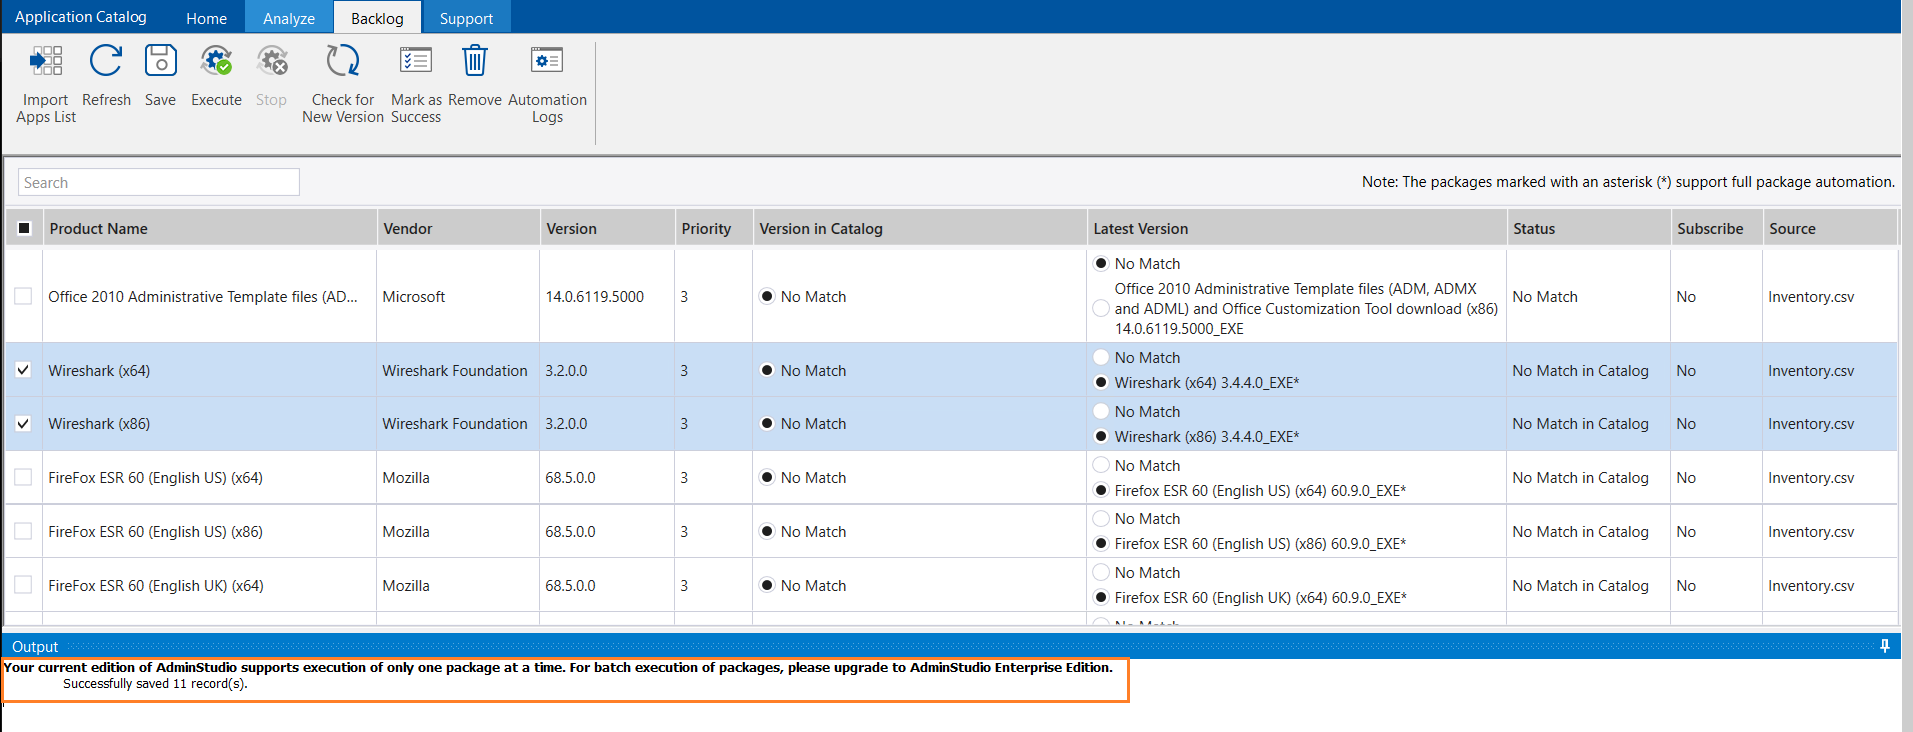Image resolution: width=1913 pixels, height=732 pixels.
Task: Check the Office 2010 Administrative Template row
Action: point(23,296)
